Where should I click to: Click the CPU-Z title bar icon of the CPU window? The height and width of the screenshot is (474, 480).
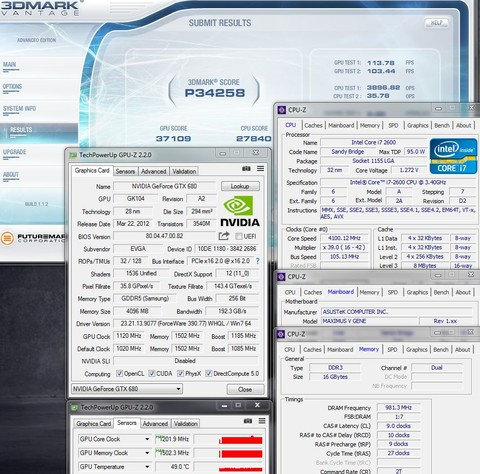click(x=282, y=110)
